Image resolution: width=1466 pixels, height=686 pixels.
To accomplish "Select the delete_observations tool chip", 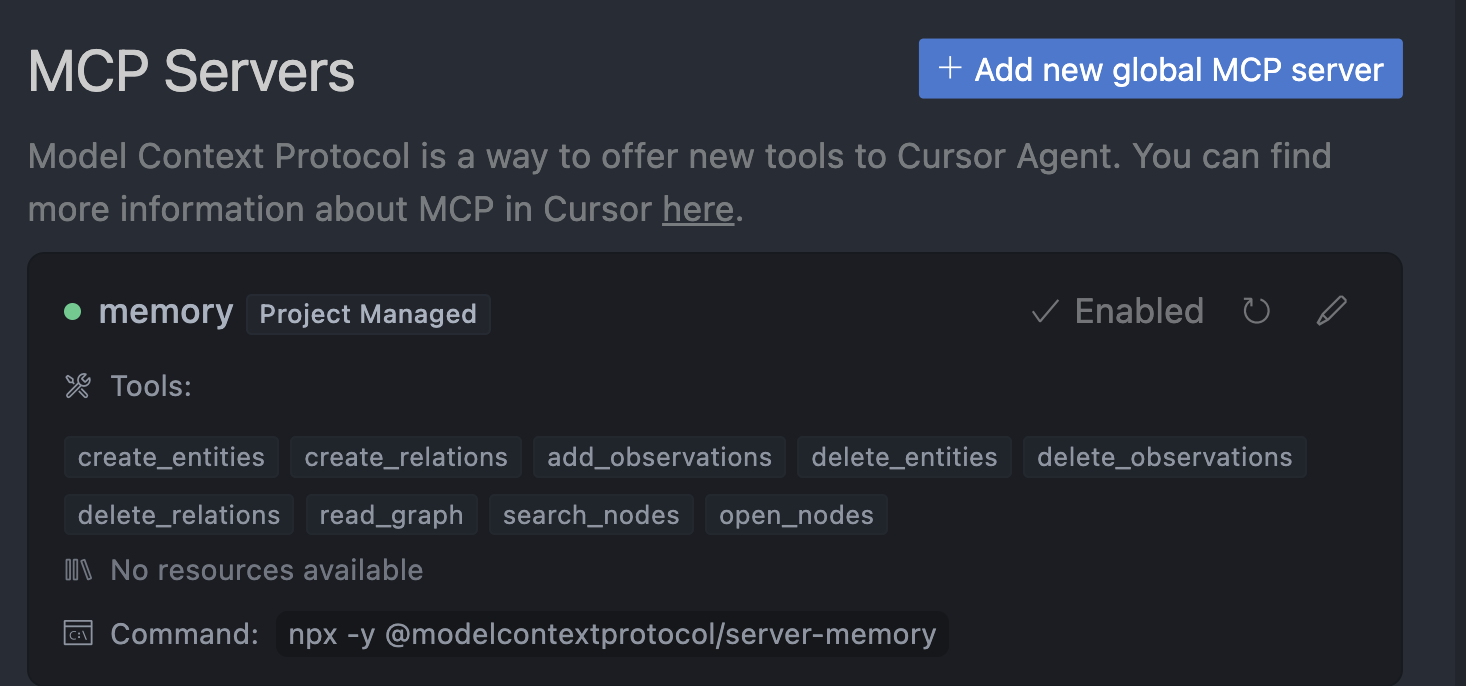I will click(x=1164, y=457).
